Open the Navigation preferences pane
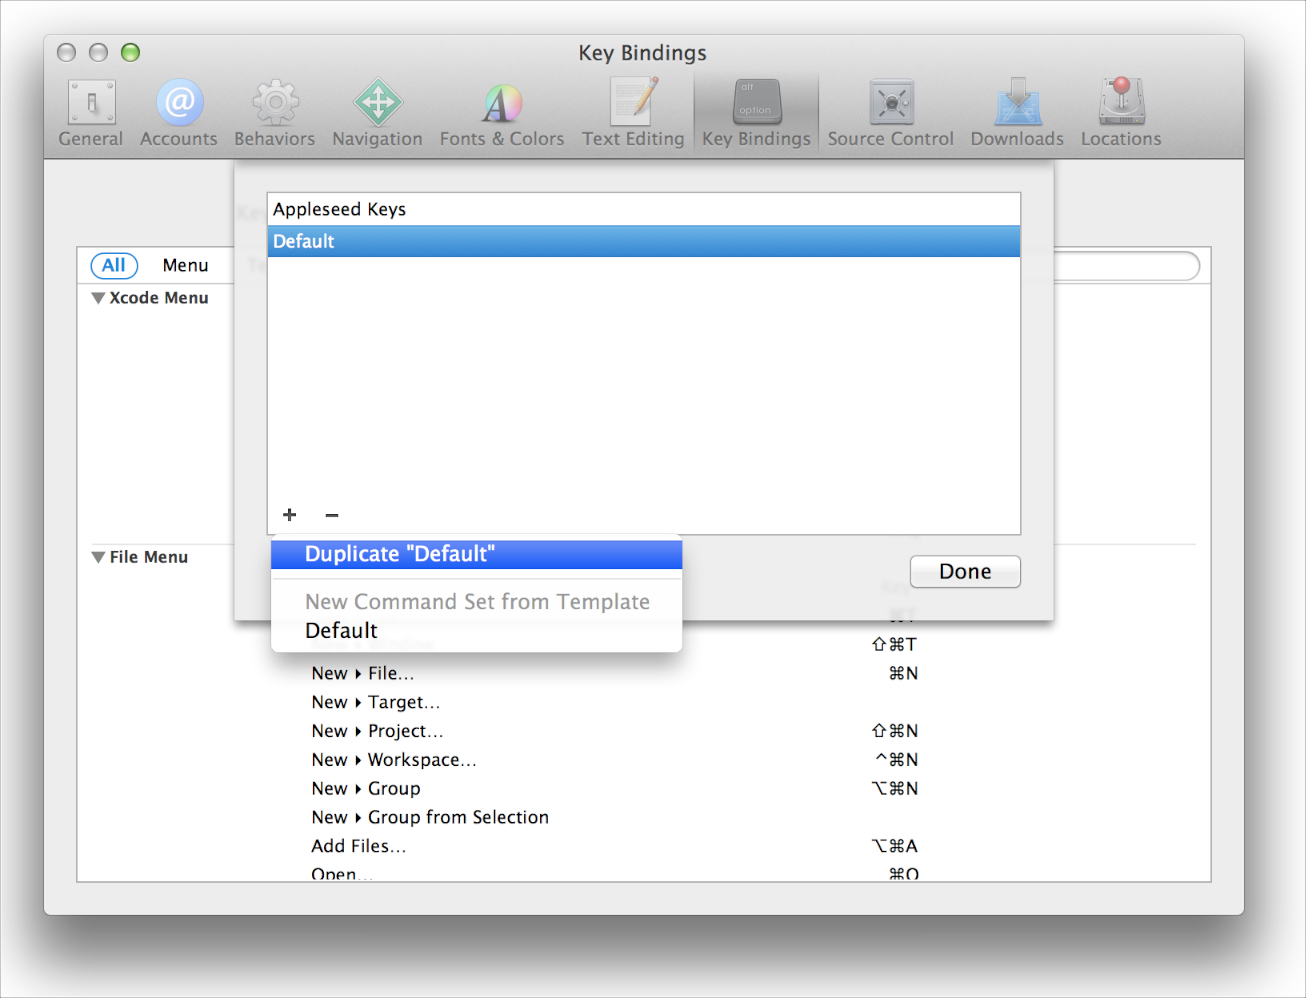Screen dimensions: 1306x998 pos(377,114)
